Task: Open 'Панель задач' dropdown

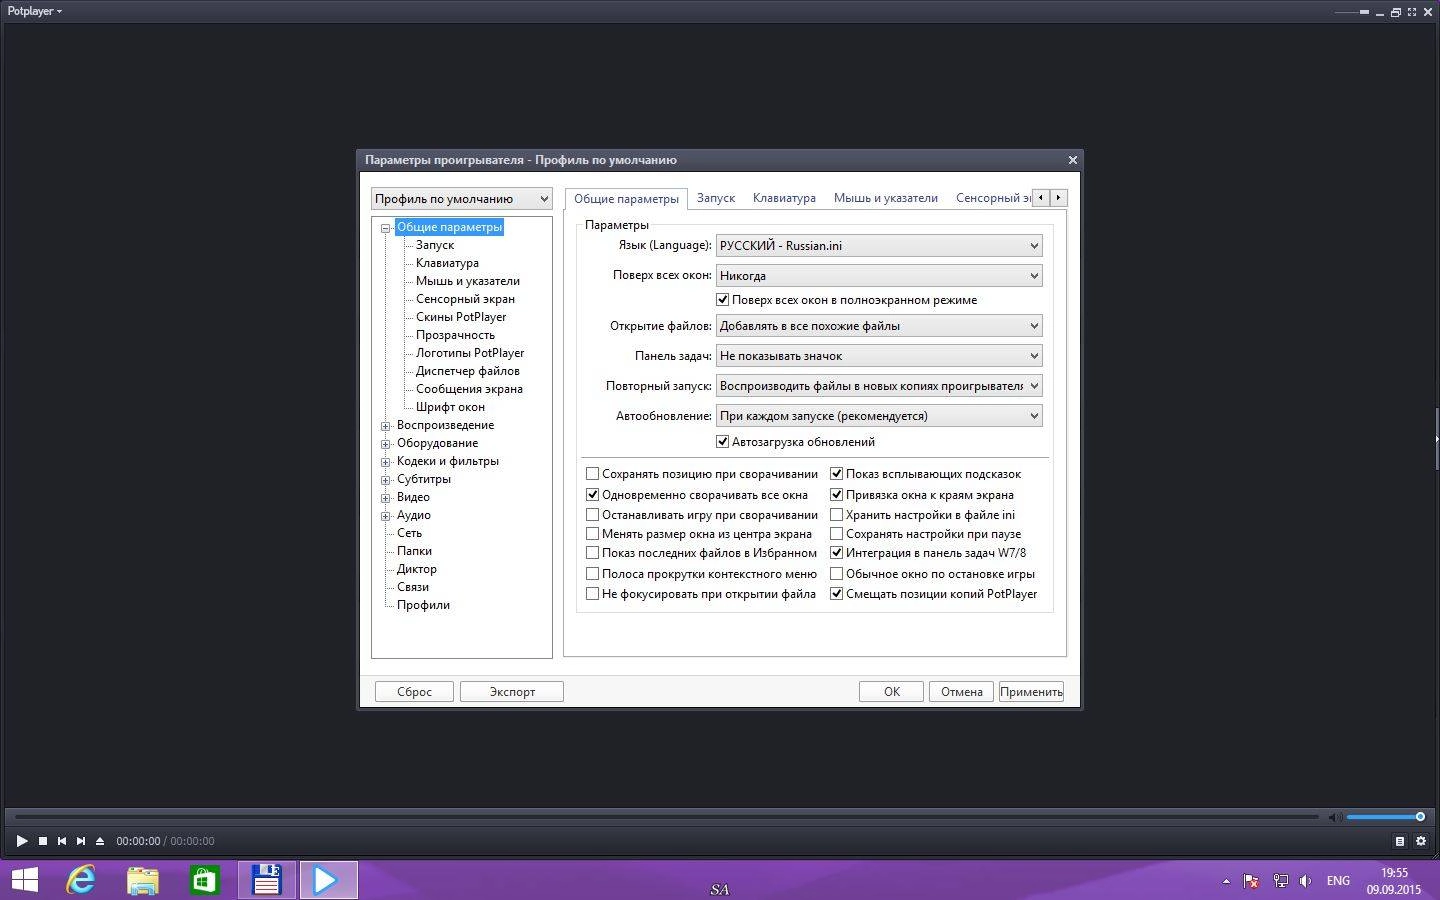Action: (879, 356)
